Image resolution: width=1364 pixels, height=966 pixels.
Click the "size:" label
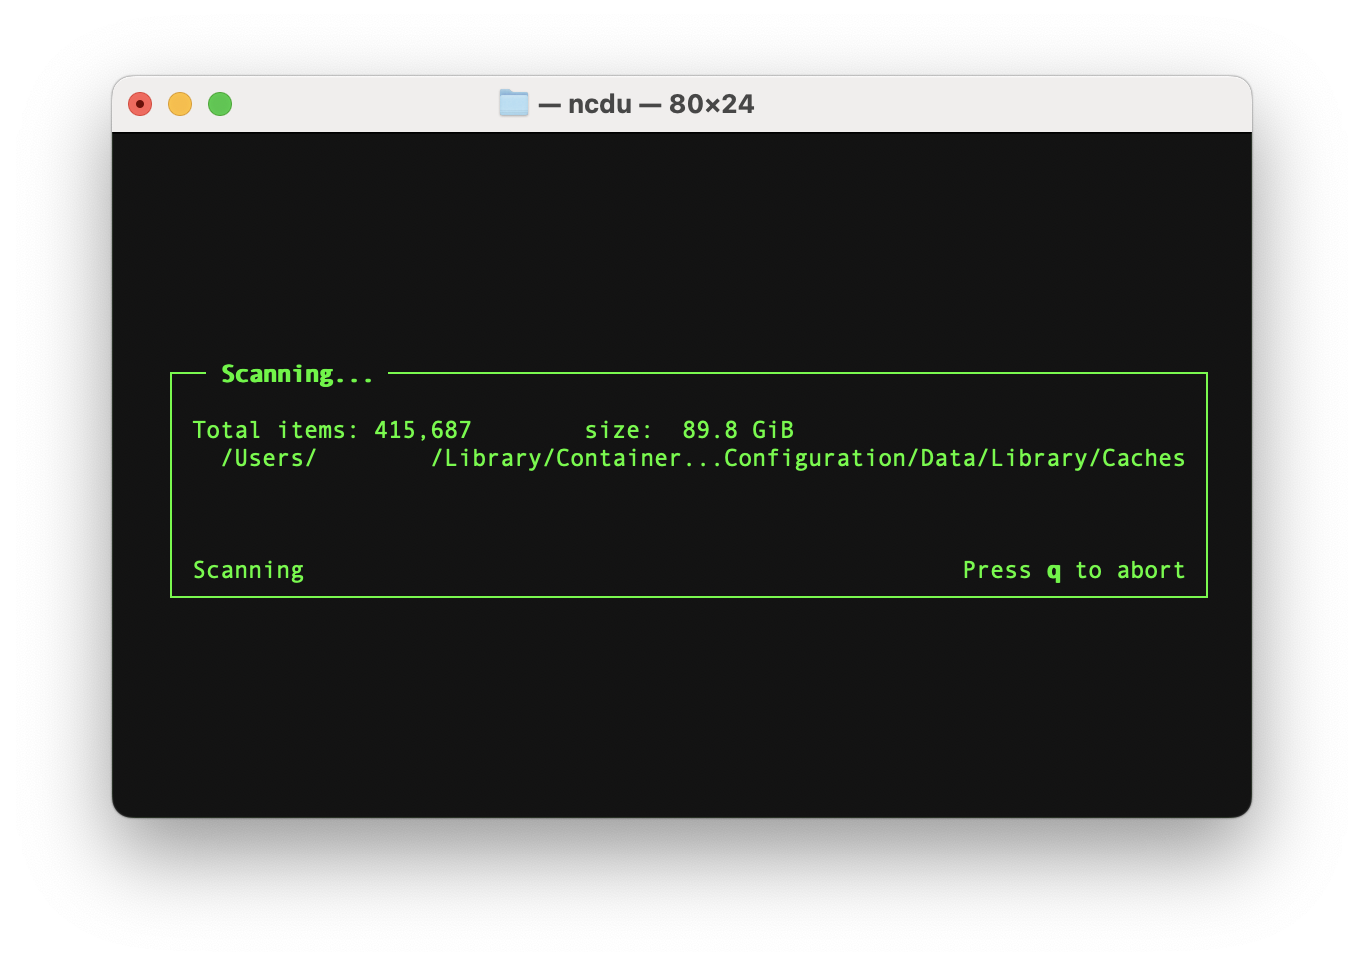618,430
